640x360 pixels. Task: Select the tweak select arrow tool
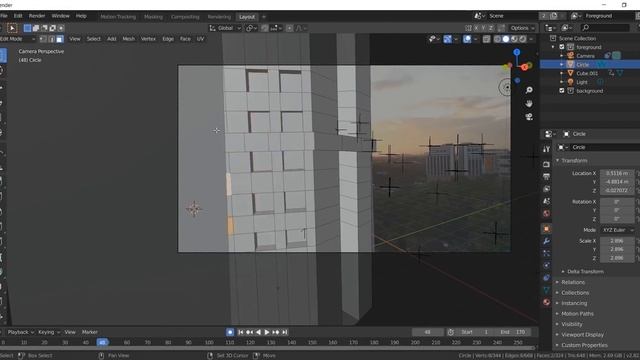[x=12, y=28]
